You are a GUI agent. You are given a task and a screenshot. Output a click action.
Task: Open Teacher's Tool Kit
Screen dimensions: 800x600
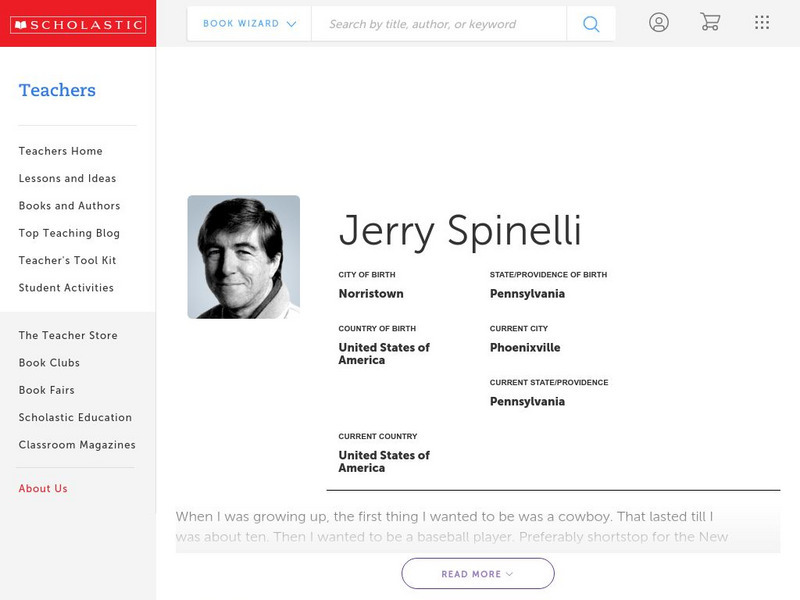coord(67,261)
